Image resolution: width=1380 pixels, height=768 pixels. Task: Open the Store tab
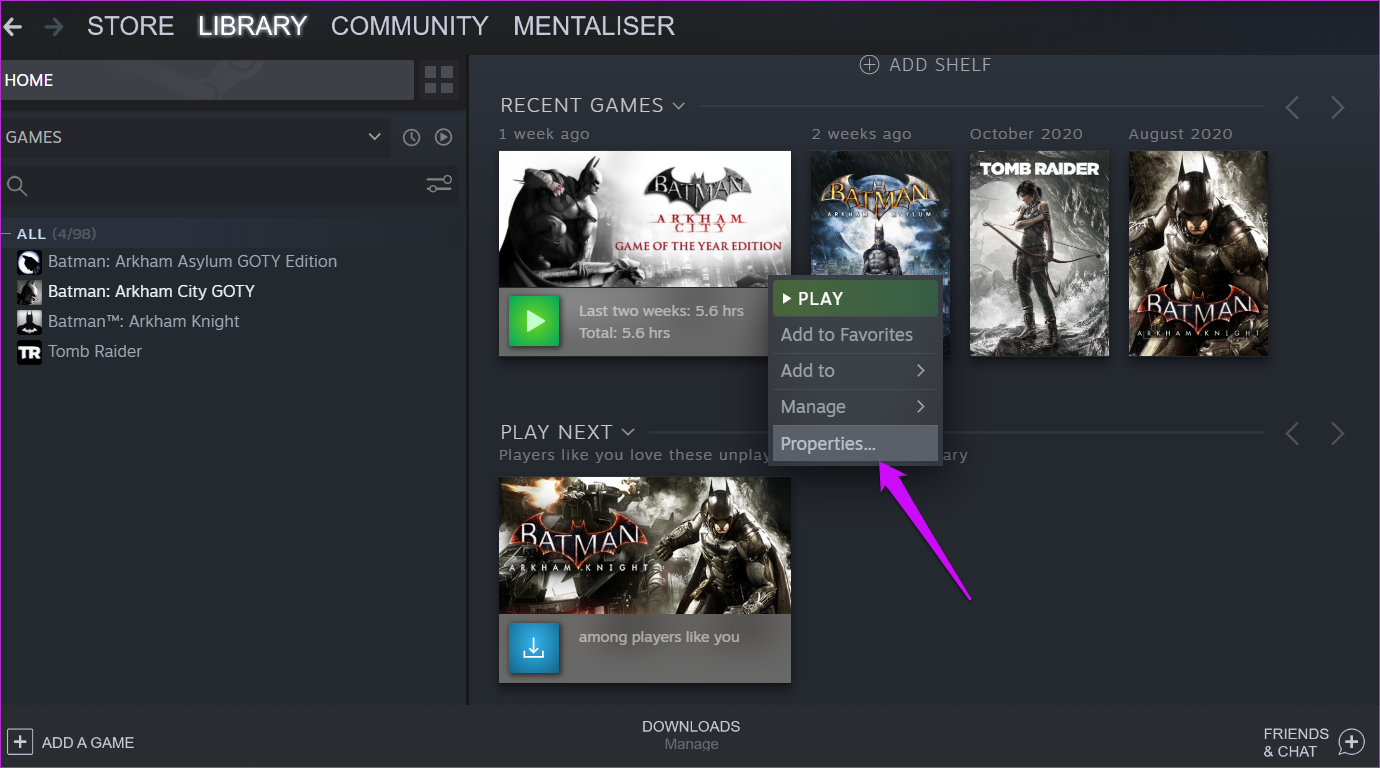pyautogui.click(x=130, y=26)
